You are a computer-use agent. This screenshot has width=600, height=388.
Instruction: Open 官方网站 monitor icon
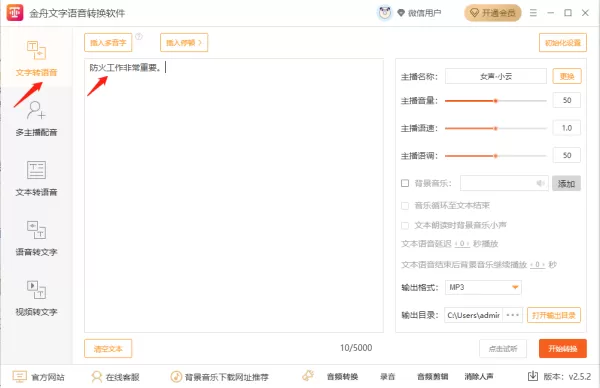click(x=20, y=377)
